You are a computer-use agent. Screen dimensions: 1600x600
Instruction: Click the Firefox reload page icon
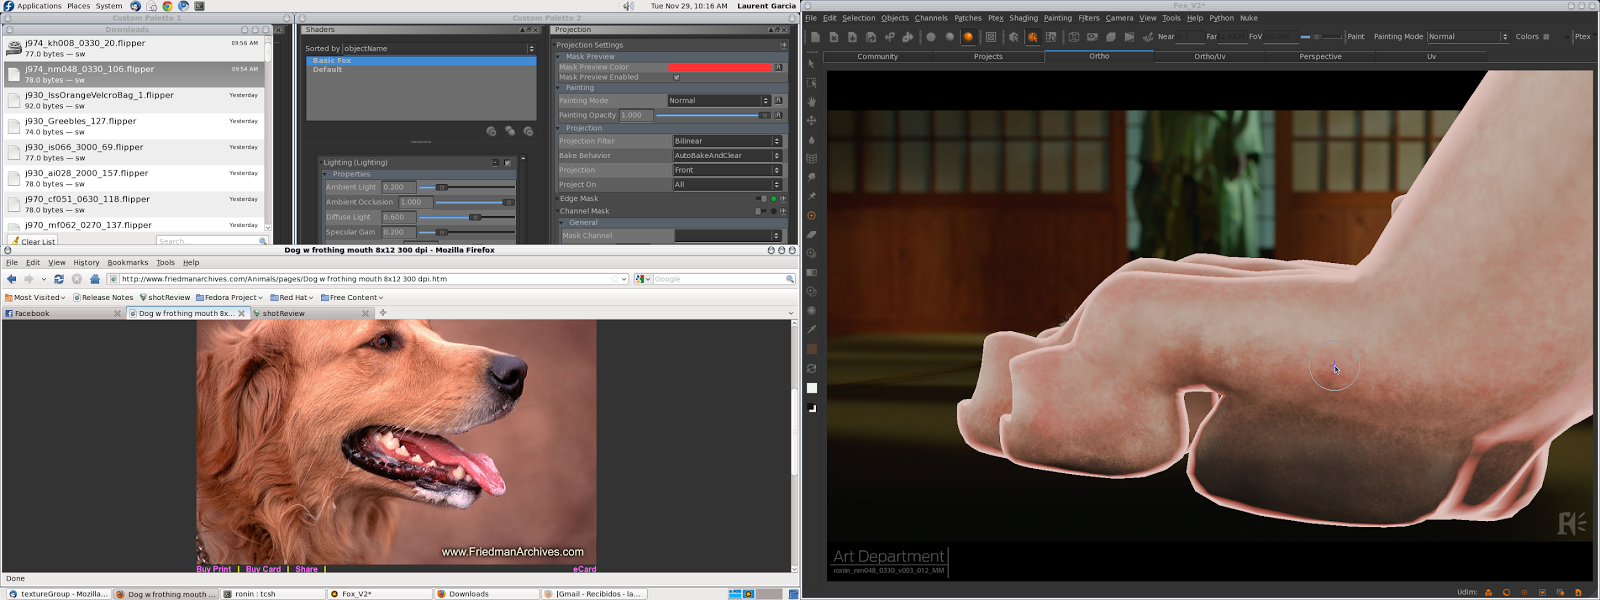click(x=59, y=279)
